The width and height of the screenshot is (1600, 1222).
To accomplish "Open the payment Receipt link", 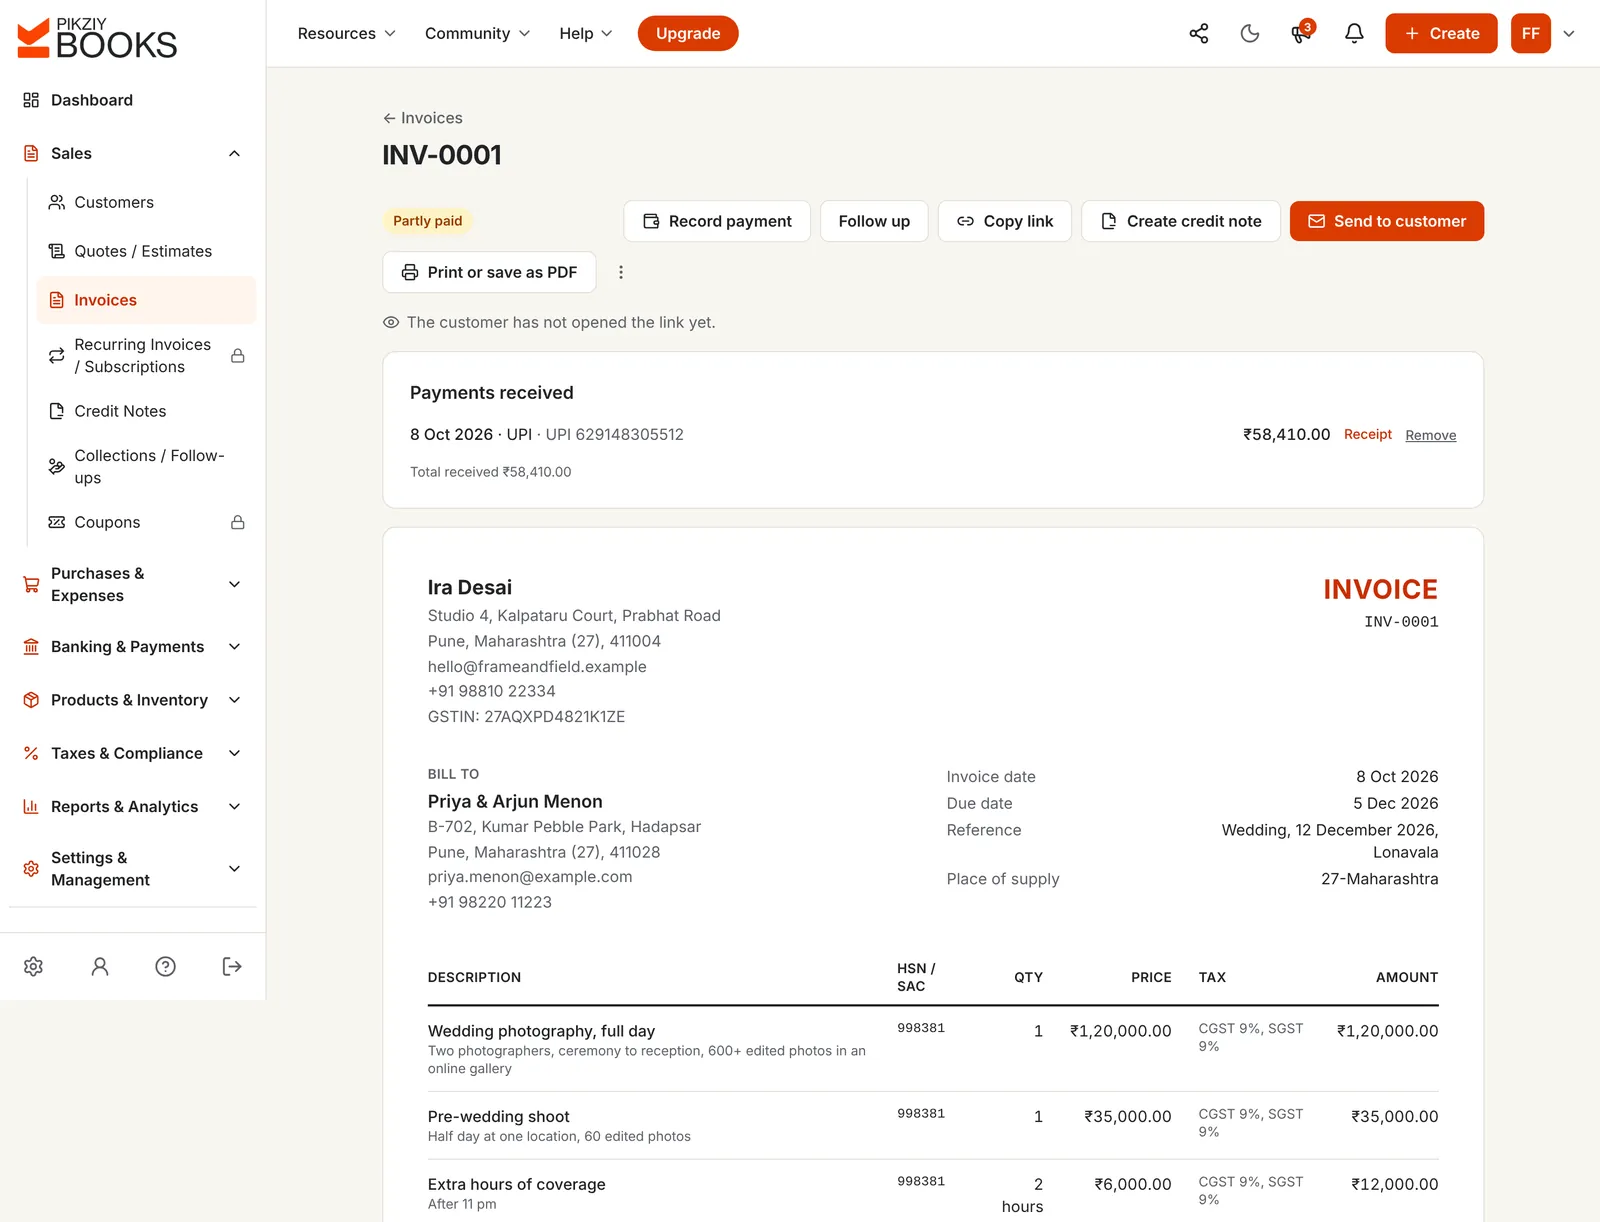I will 1368,434.
